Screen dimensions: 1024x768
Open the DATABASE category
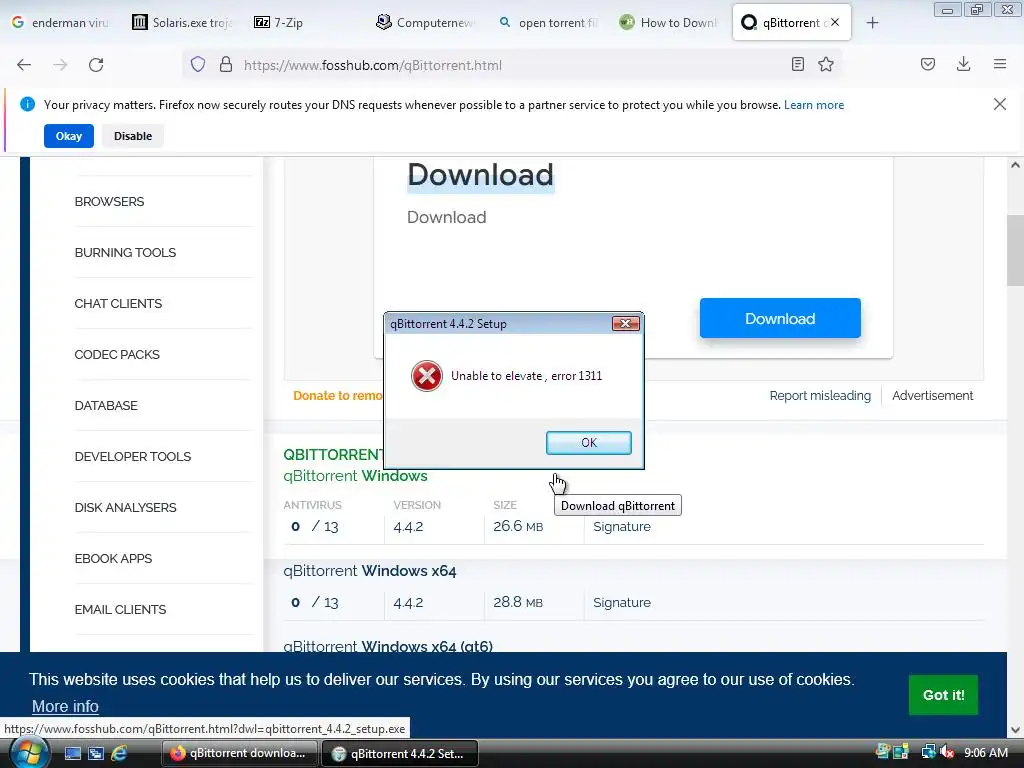click(106, 405)
